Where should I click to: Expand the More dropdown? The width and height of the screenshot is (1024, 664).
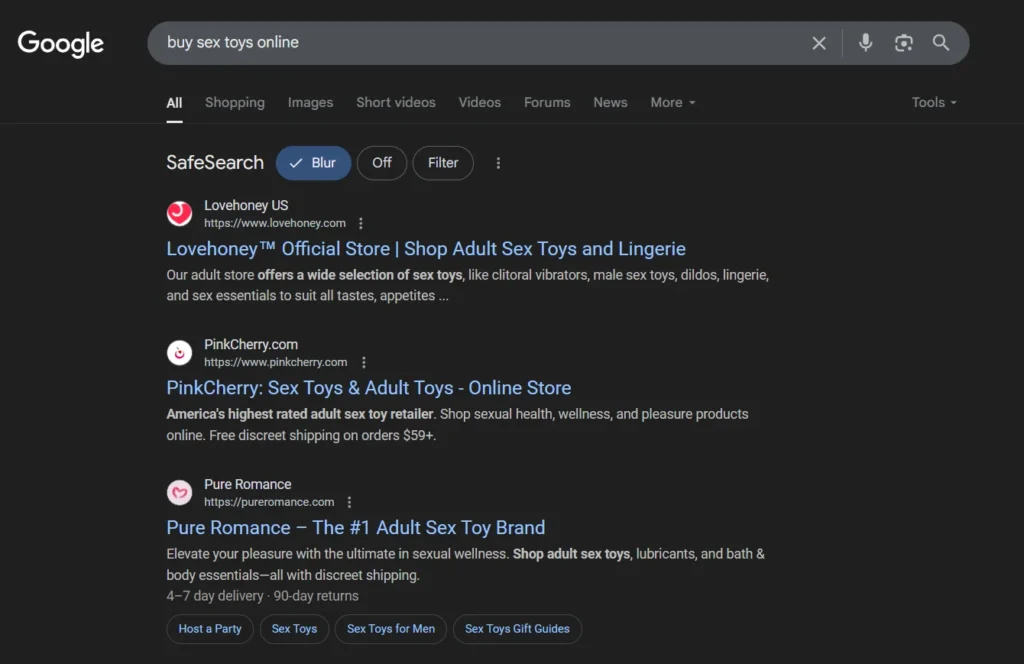pyautogui.click(x=673, y=103)
